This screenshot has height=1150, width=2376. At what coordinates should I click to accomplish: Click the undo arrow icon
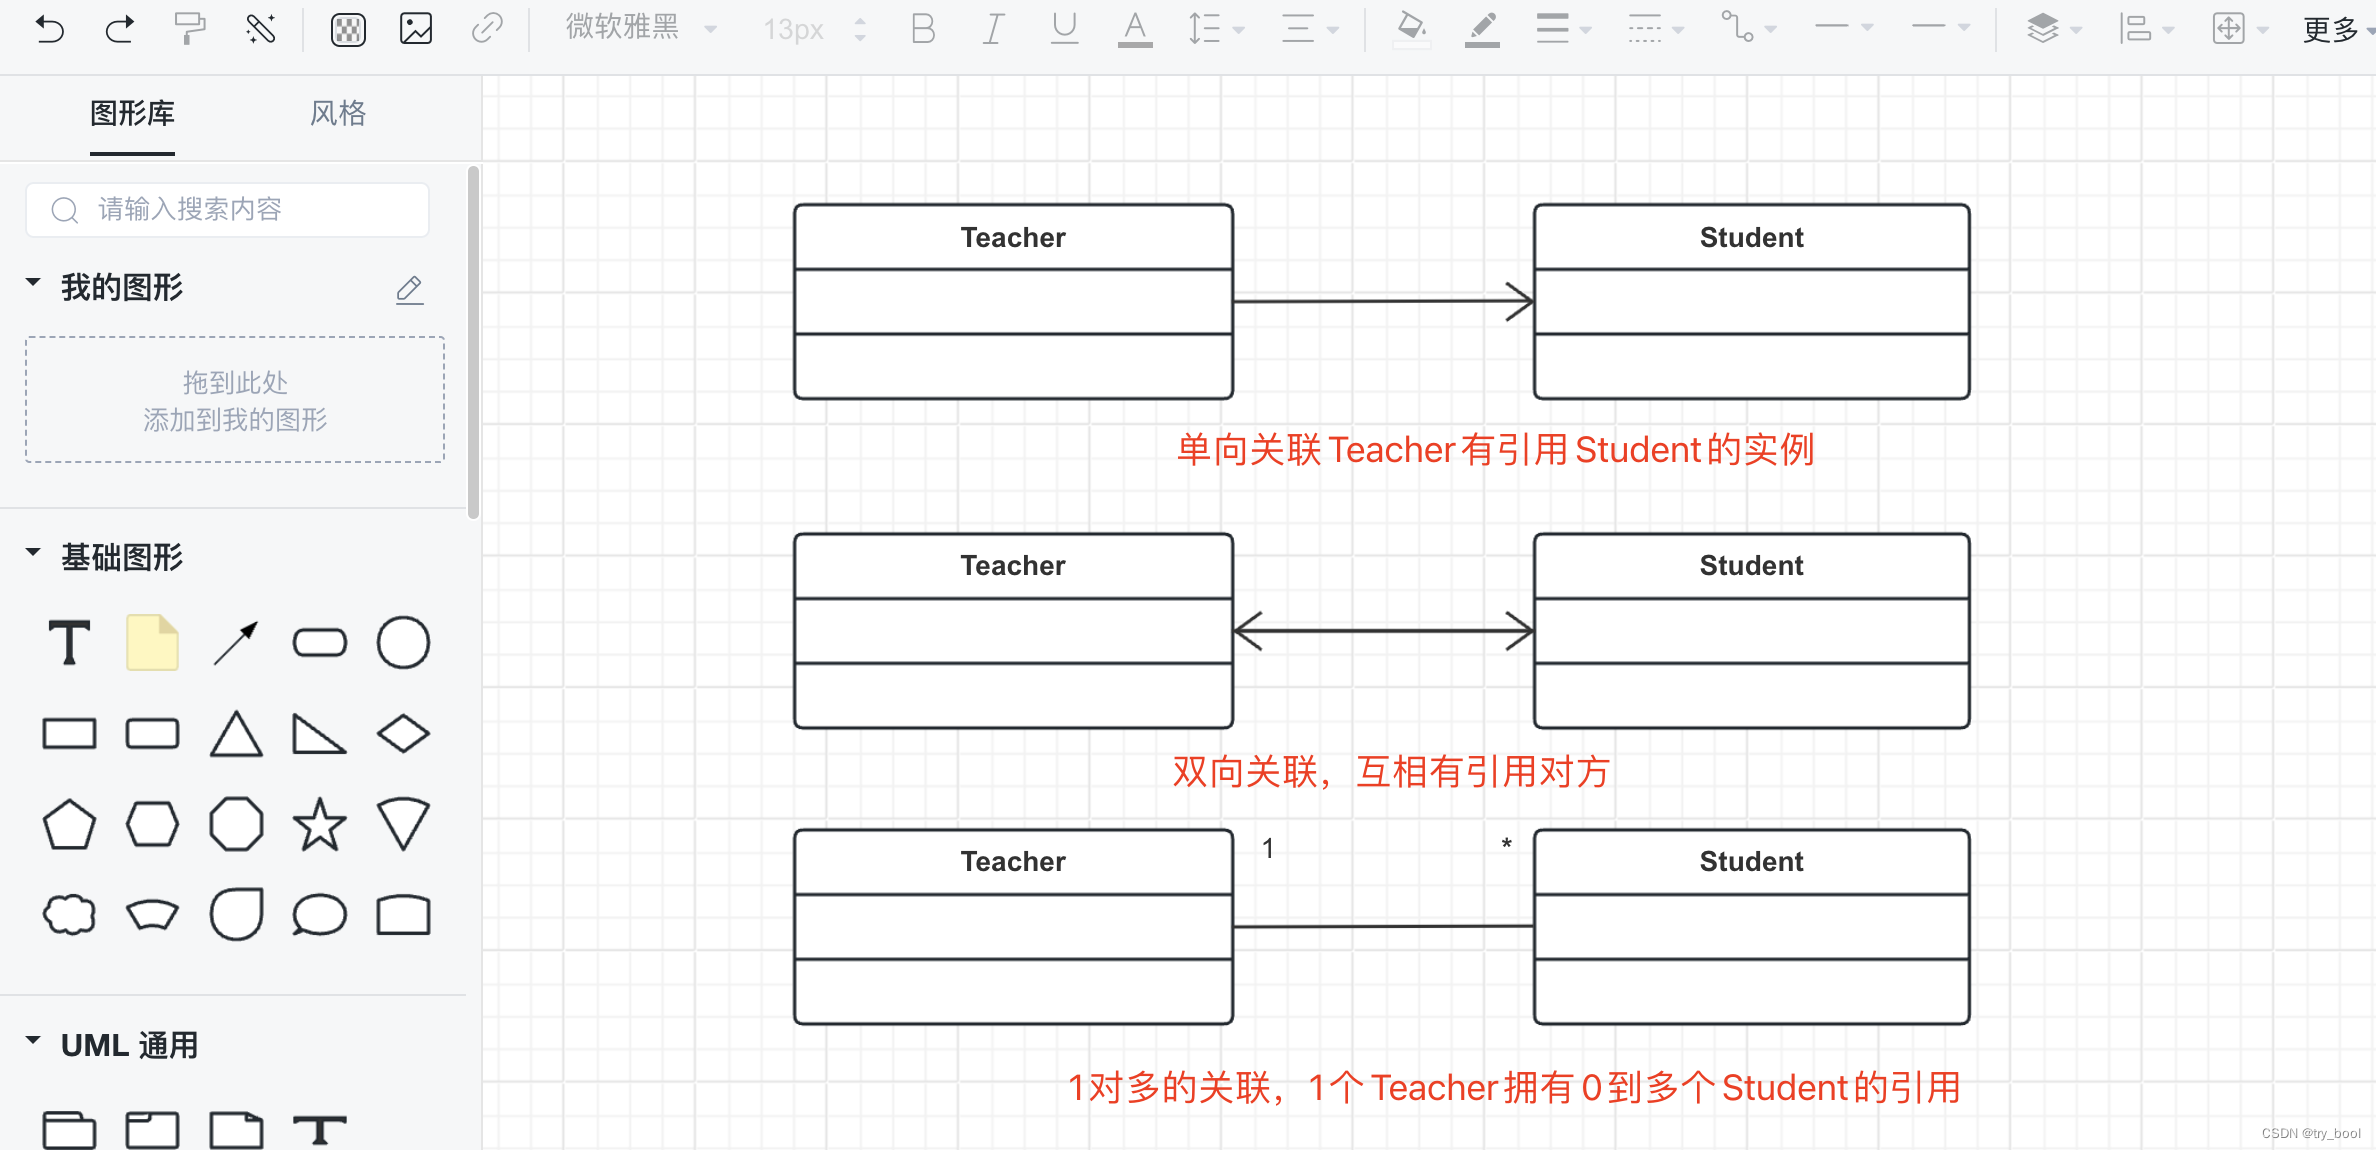pos(49,29)
